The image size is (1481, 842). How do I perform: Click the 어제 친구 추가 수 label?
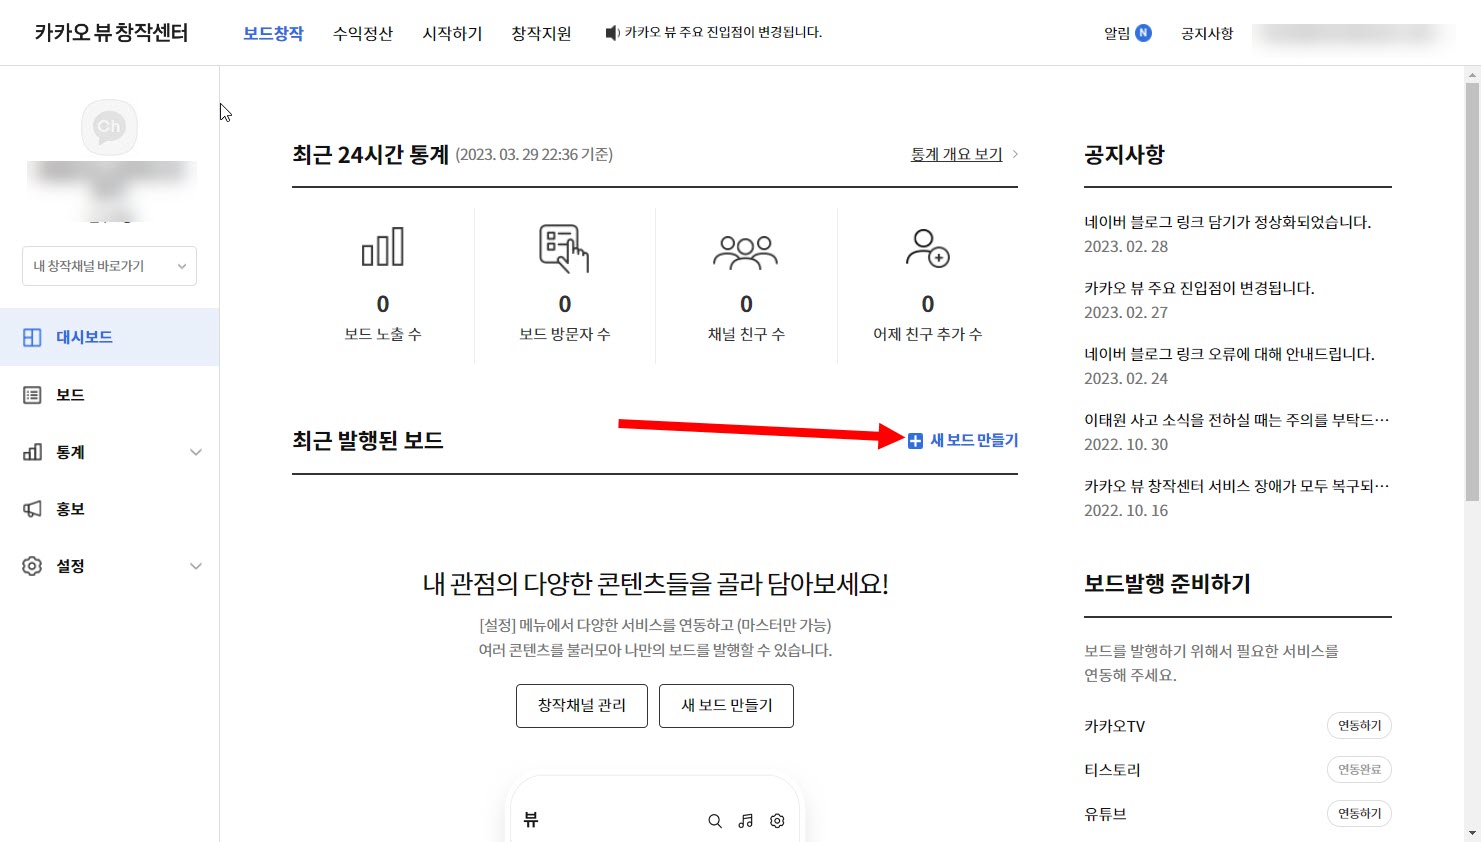tap(927, 334)
